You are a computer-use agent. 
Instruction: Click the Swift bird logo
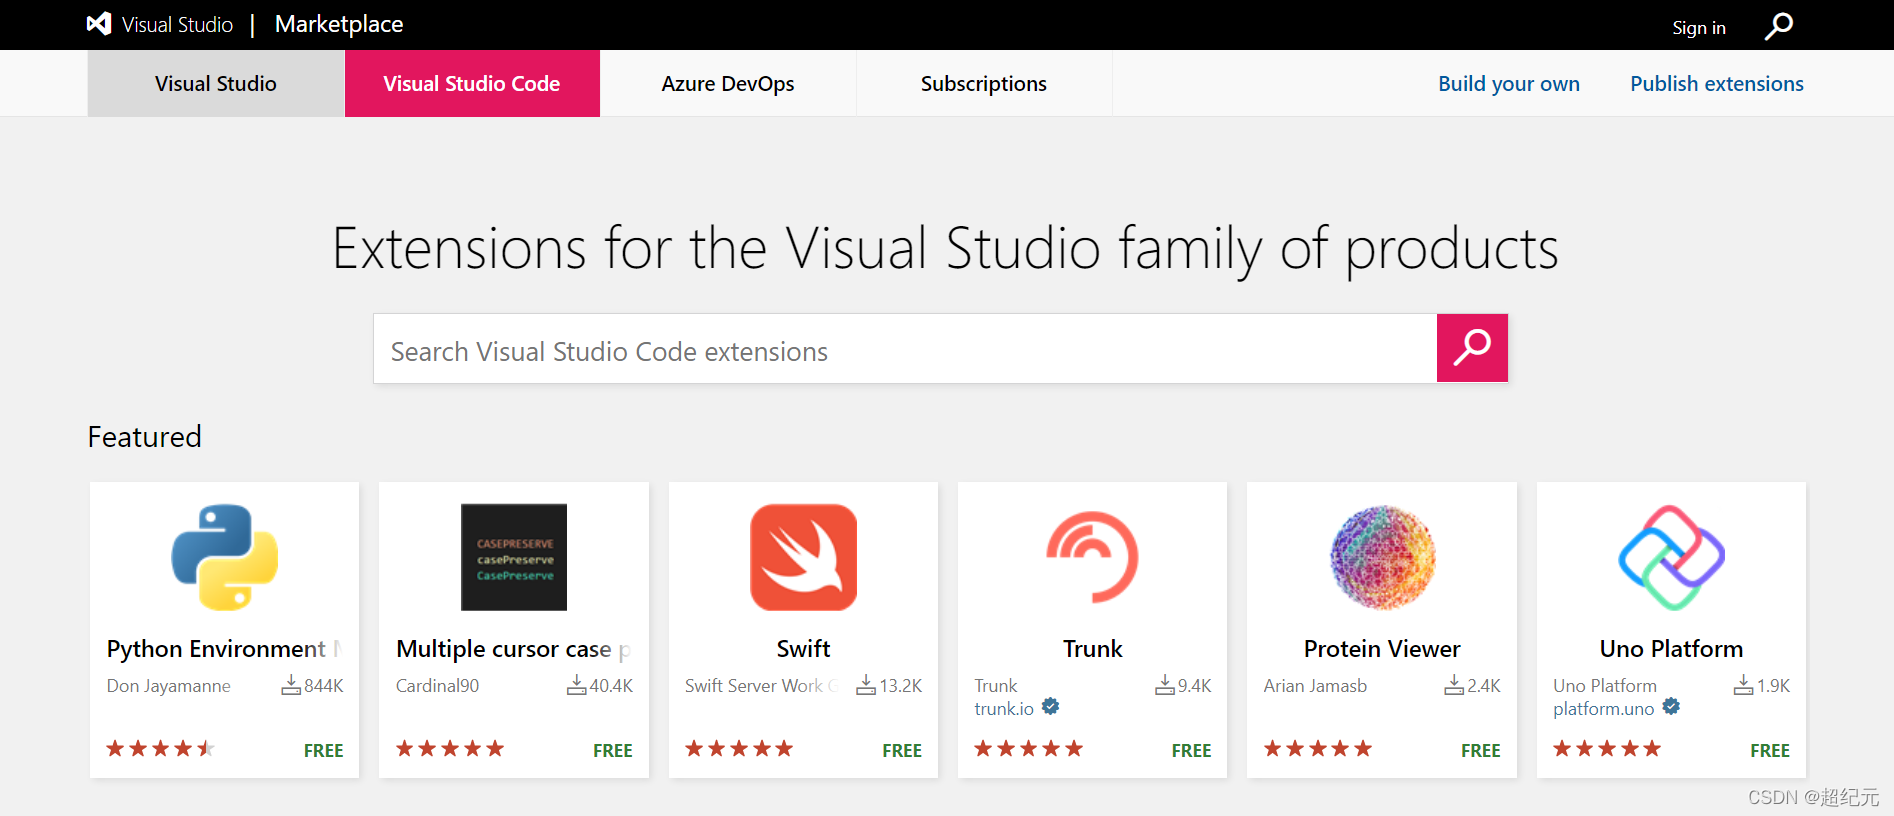coord(803,557)
